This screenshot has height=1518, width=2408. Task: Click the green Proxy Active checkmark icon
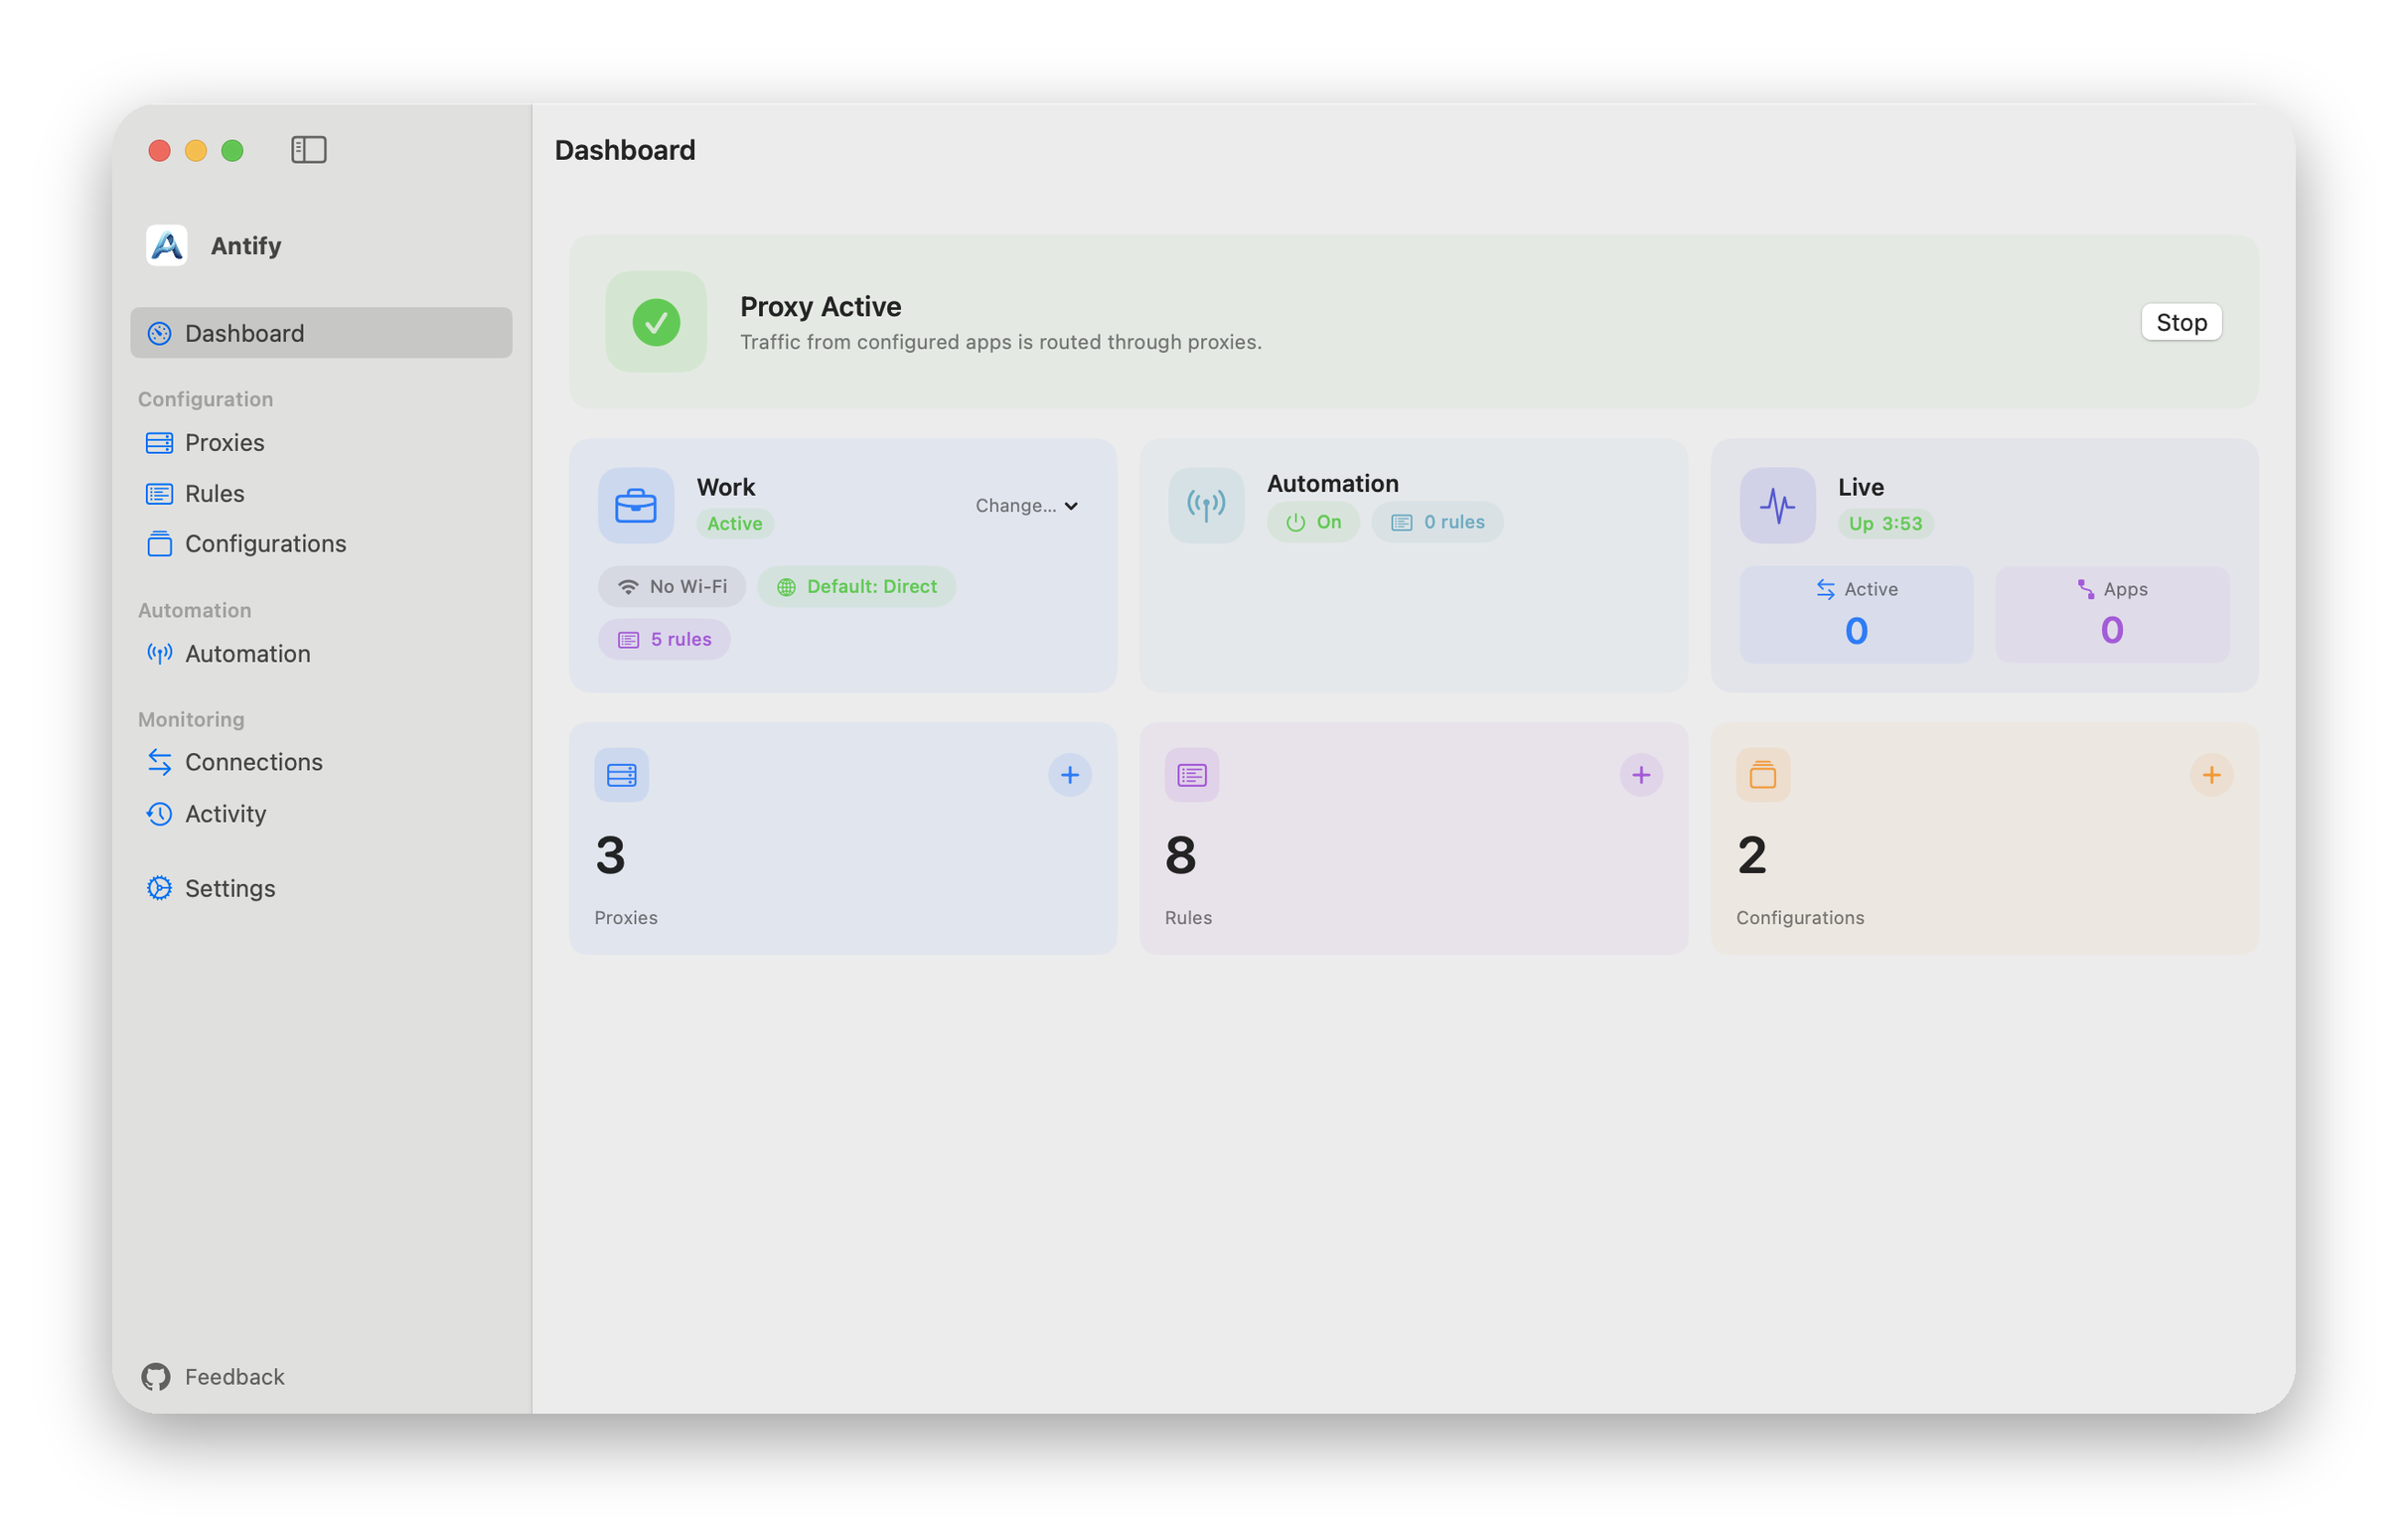[x=656, y=322]
